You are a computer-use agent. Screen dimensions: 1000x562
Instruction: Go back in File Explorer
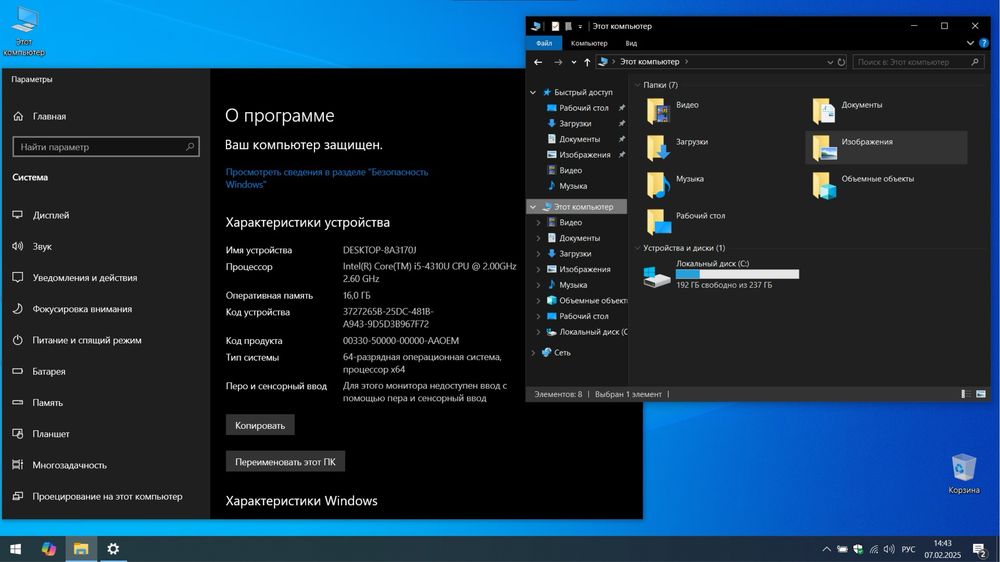coord(538,62)
